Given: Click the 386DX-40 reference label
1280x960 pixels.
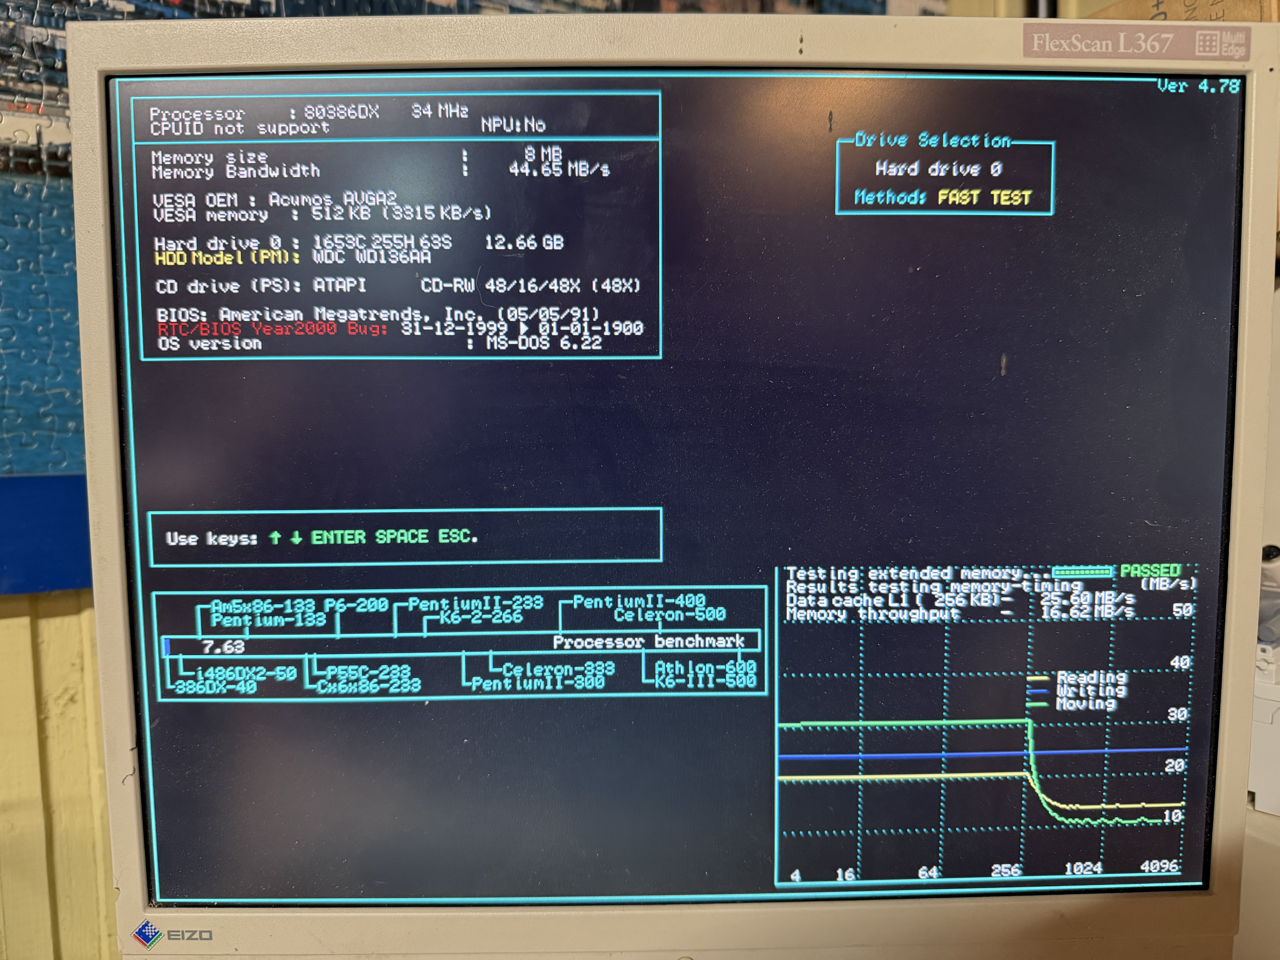Looking at the screenshot, I should click(x=216, y=687).
